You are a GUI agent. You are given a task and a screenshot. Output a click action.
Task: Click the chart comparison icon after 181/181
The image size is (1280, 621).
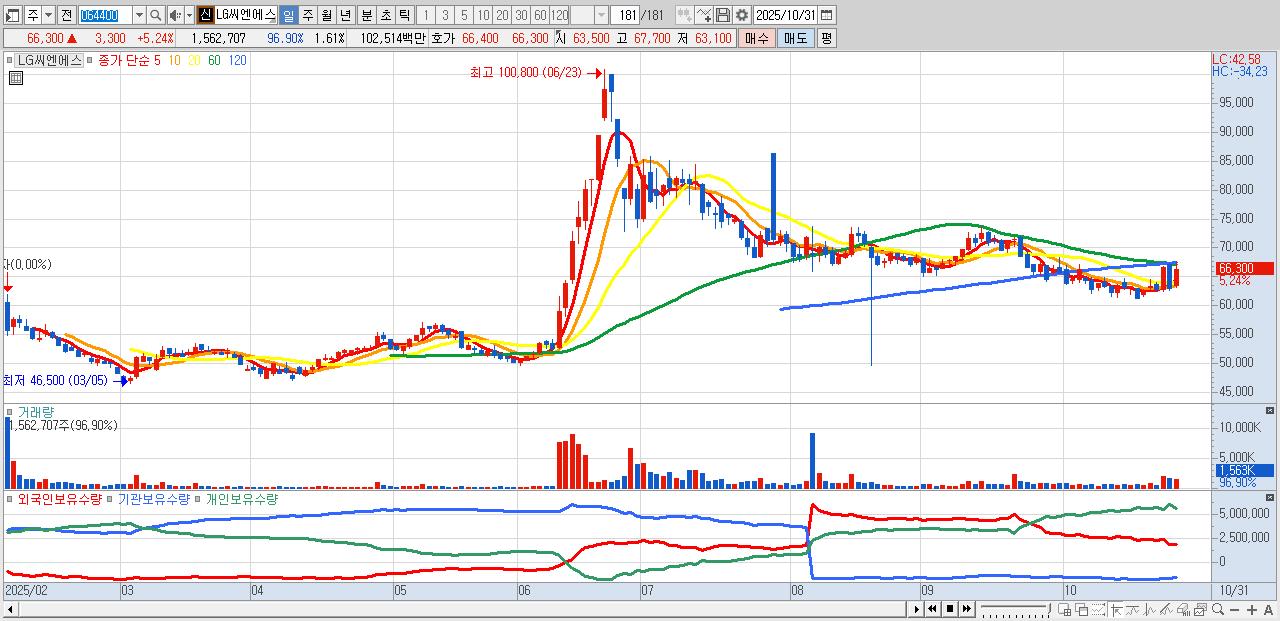684,15
